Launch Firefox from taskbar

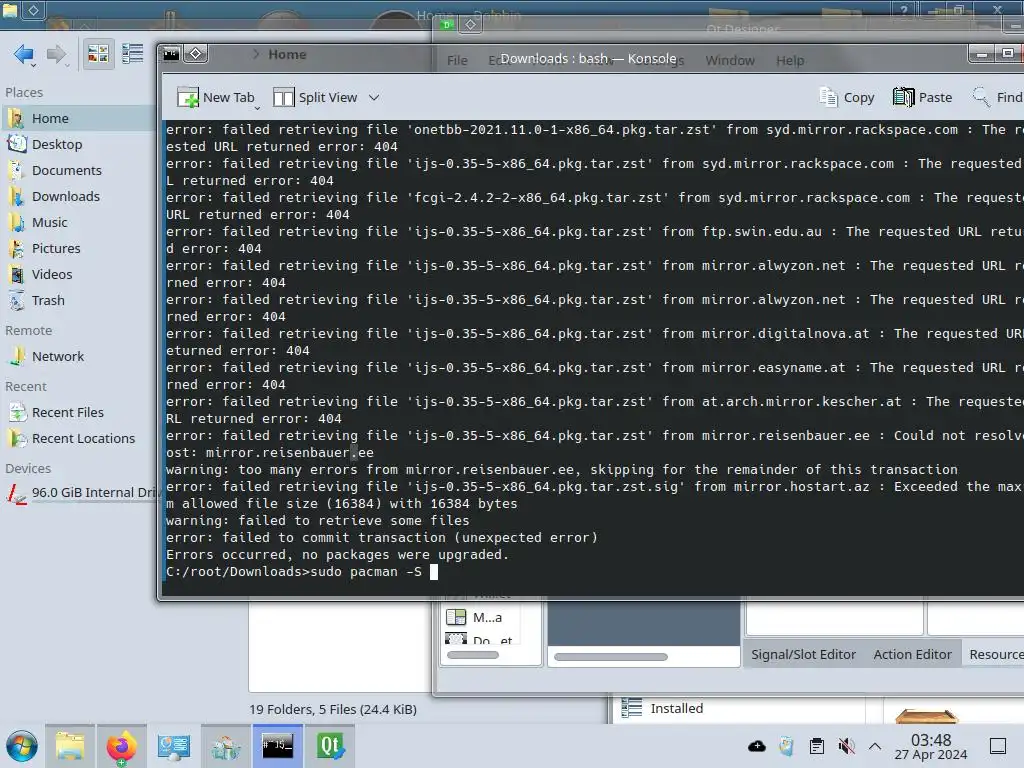(121, 746)
